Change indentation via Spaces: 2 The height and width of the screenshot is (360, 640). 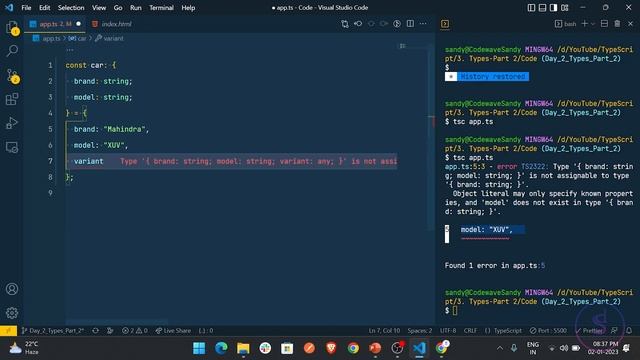420,331
